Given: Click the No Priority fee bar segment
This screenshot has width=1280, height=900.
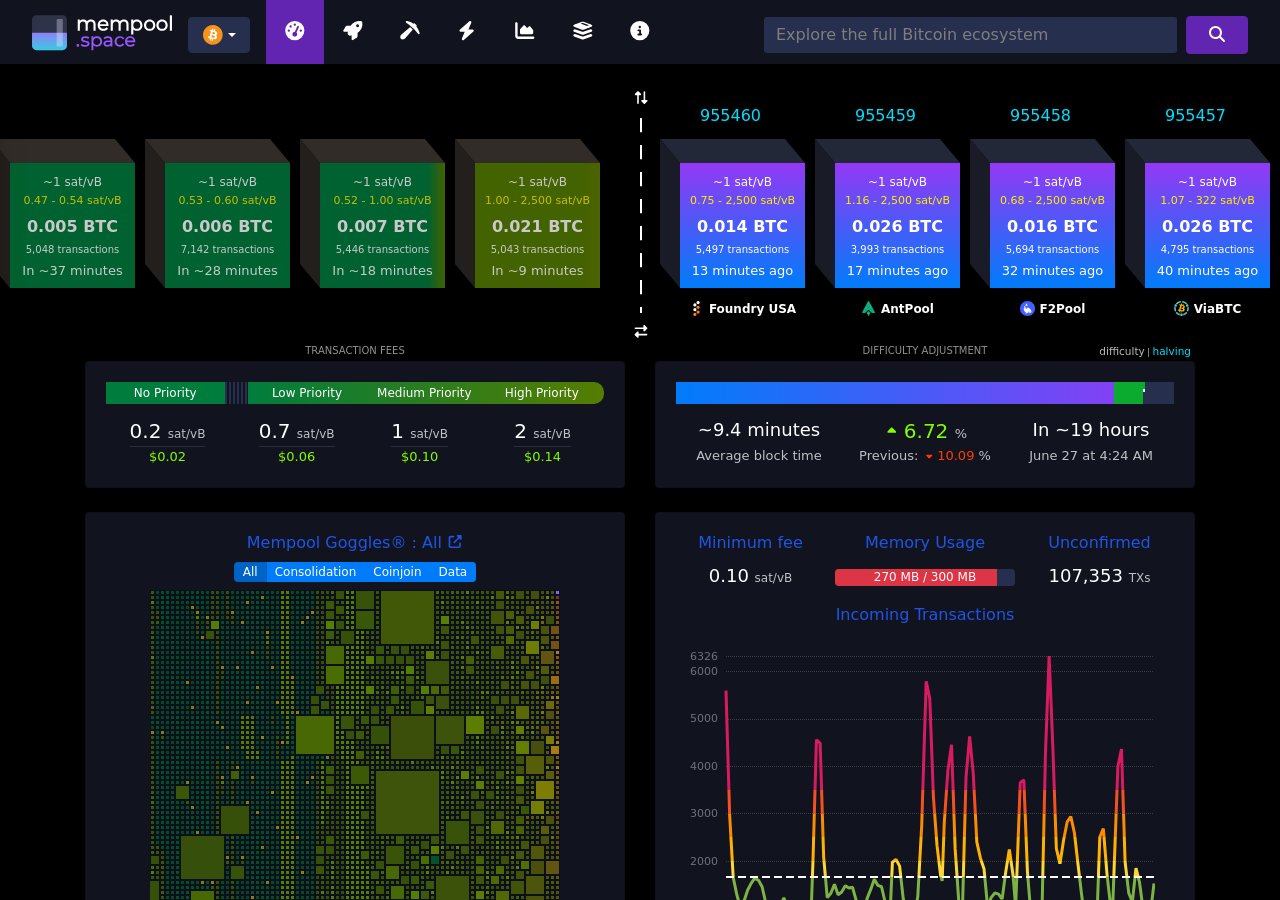Looking at the screenshot, I should coord(165,393).
